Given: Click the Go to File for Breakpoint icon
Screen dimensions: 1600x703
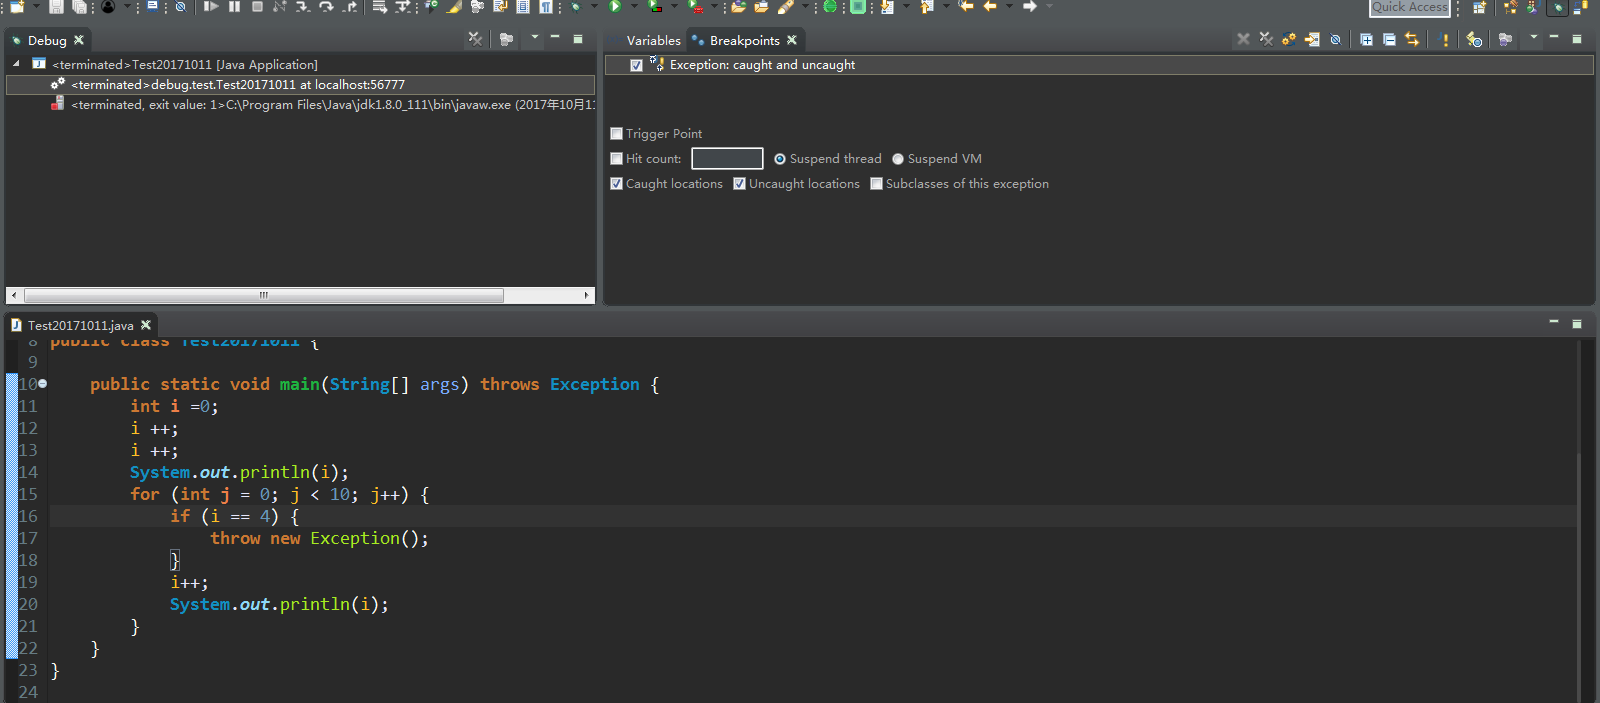Looking at the screenshot, I should [1312, 39].
